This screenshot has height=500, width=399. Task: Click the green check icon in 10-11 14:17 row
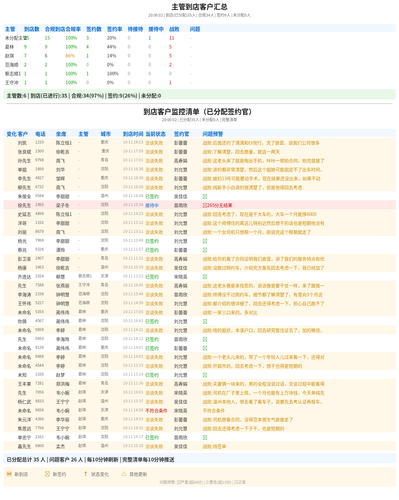coord(205,437)
